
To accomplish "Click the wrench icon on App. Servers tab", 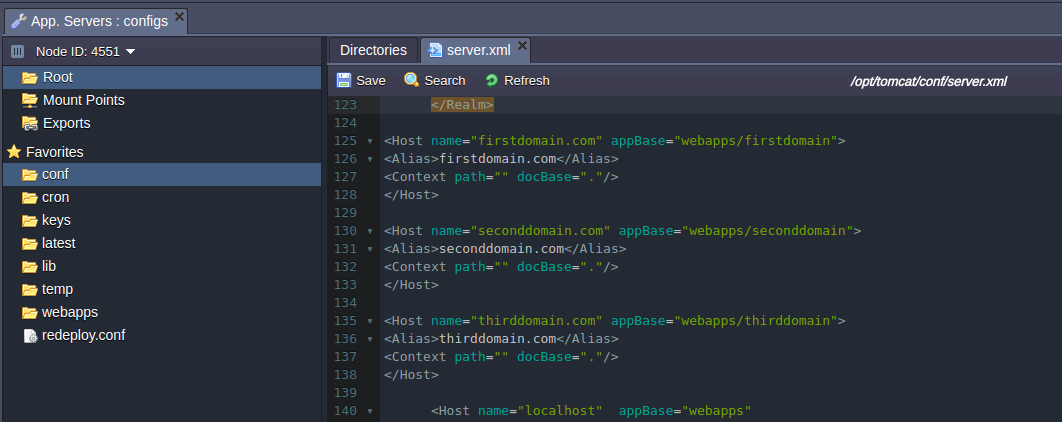I will click(20, 21).
